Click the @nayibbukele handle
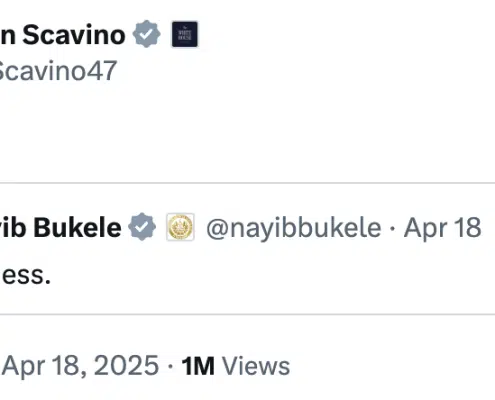495x400 pixels. [294, 228]
